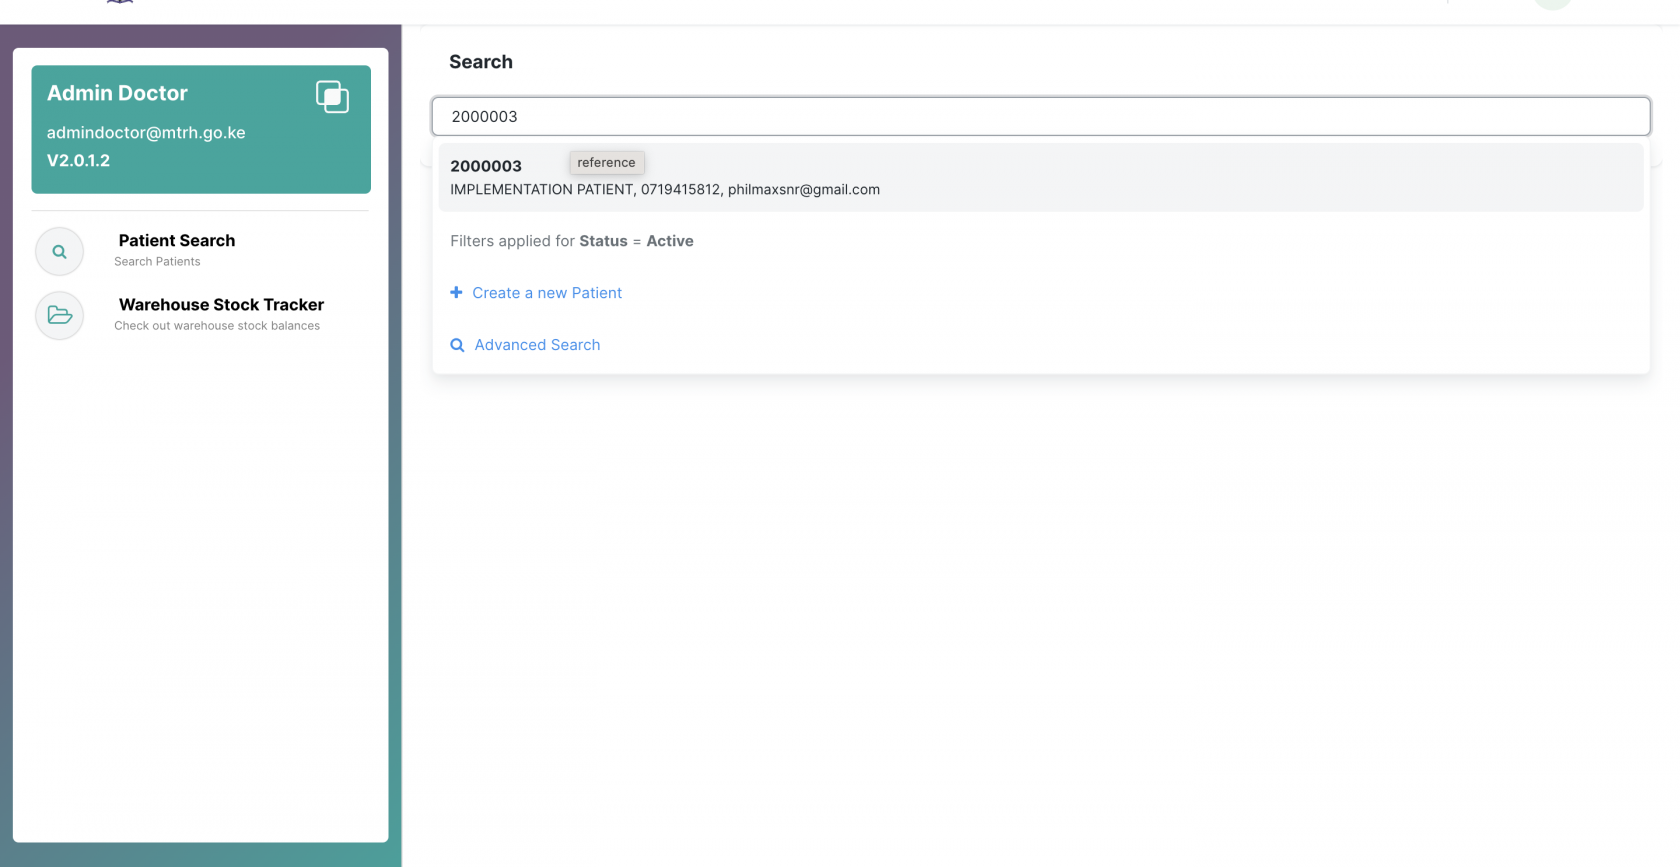Click the overlapping squares icon in Admin Doctor card
Image resolution: width=1680 pixels, height=867 pixels.
coord(332,97)
